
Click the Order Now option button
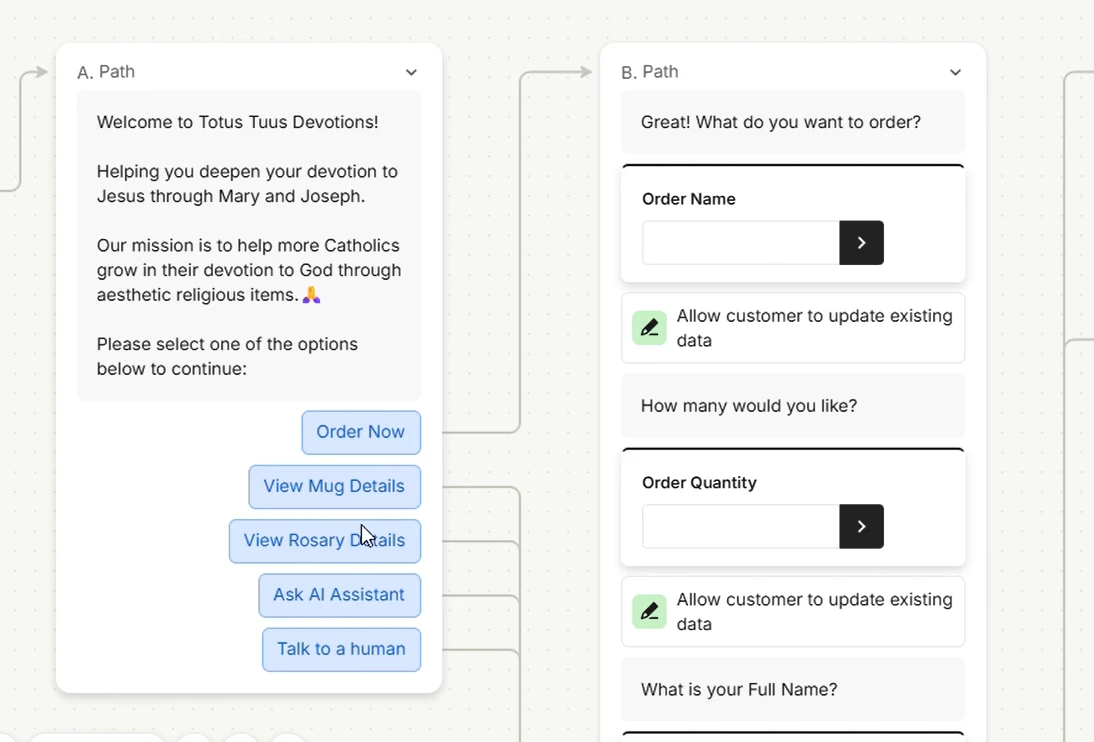click(360, 432)
